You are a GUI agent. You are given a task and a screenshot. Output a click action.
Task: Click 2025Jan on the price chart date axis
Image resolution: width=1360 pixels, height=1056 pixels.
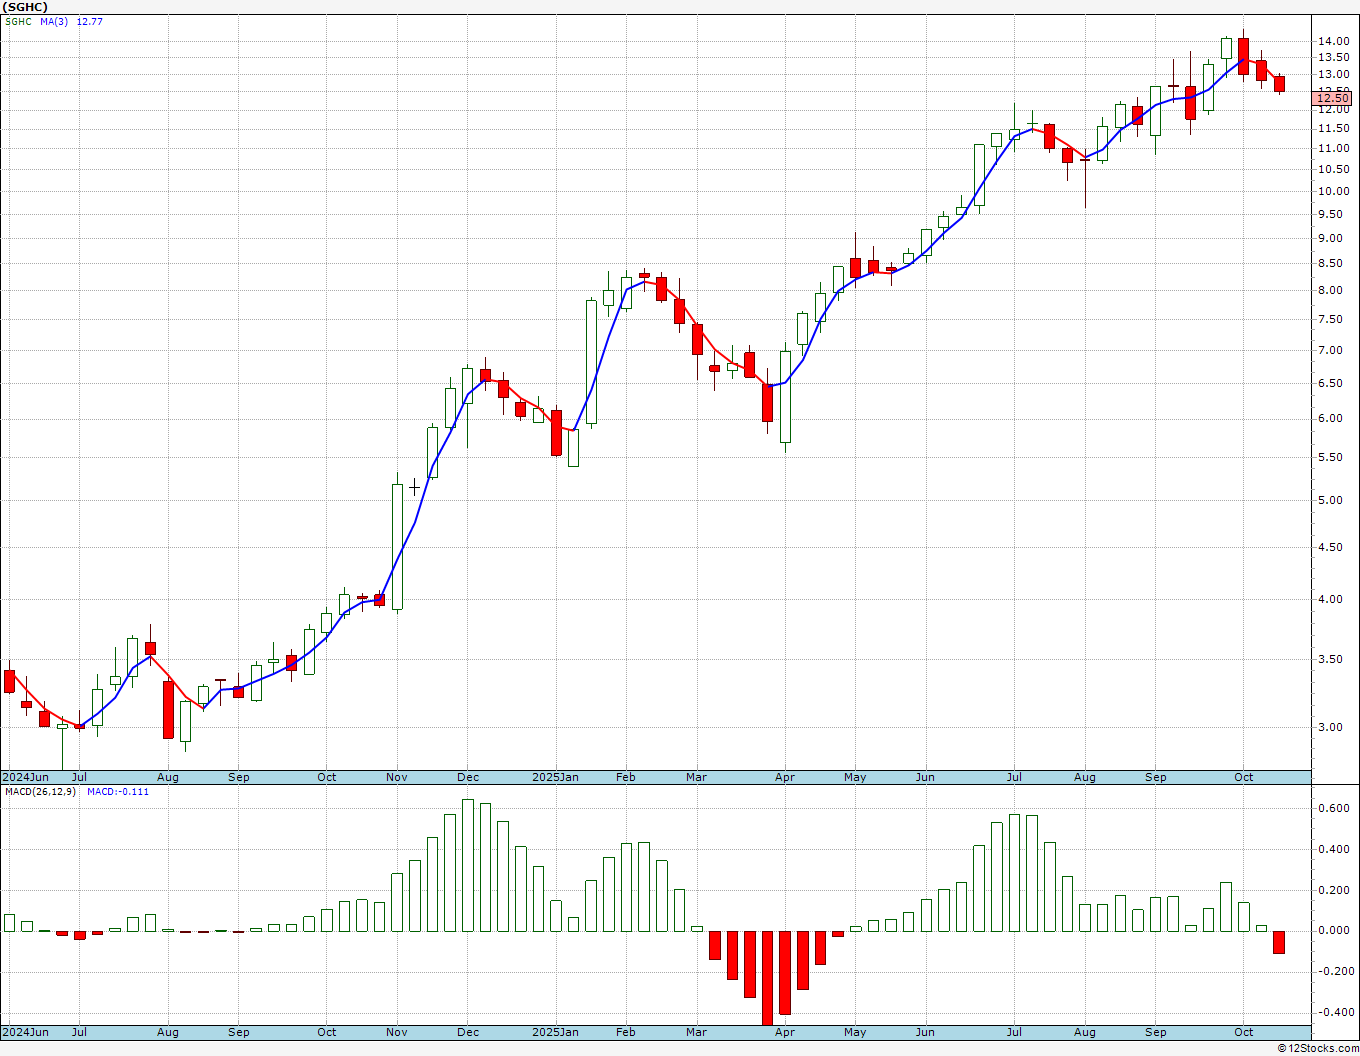pos(555,777)
